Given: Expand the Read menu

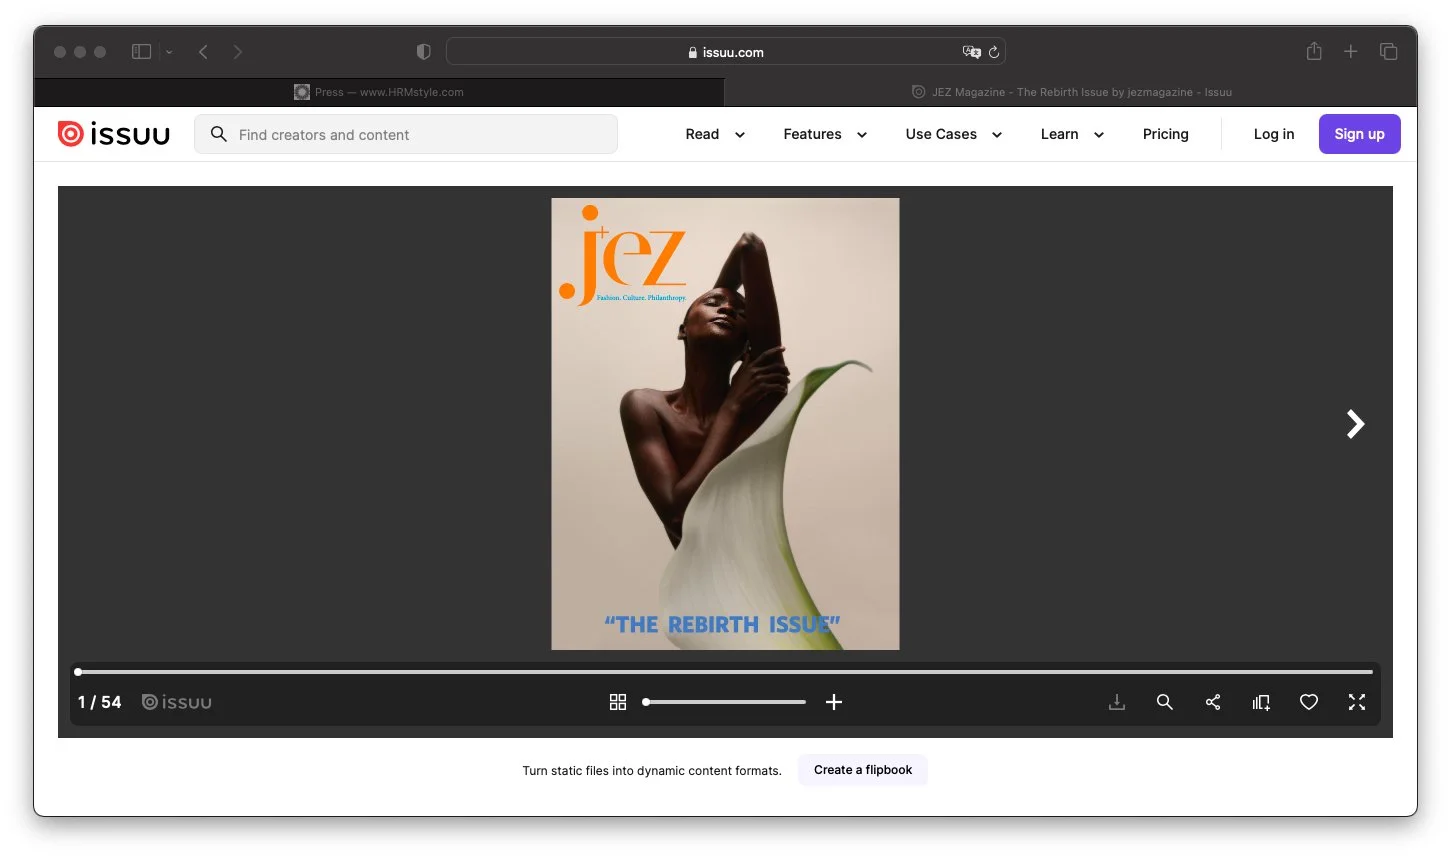Looking at the screenshot, I should pyautogui.click(x=715, y=134).
